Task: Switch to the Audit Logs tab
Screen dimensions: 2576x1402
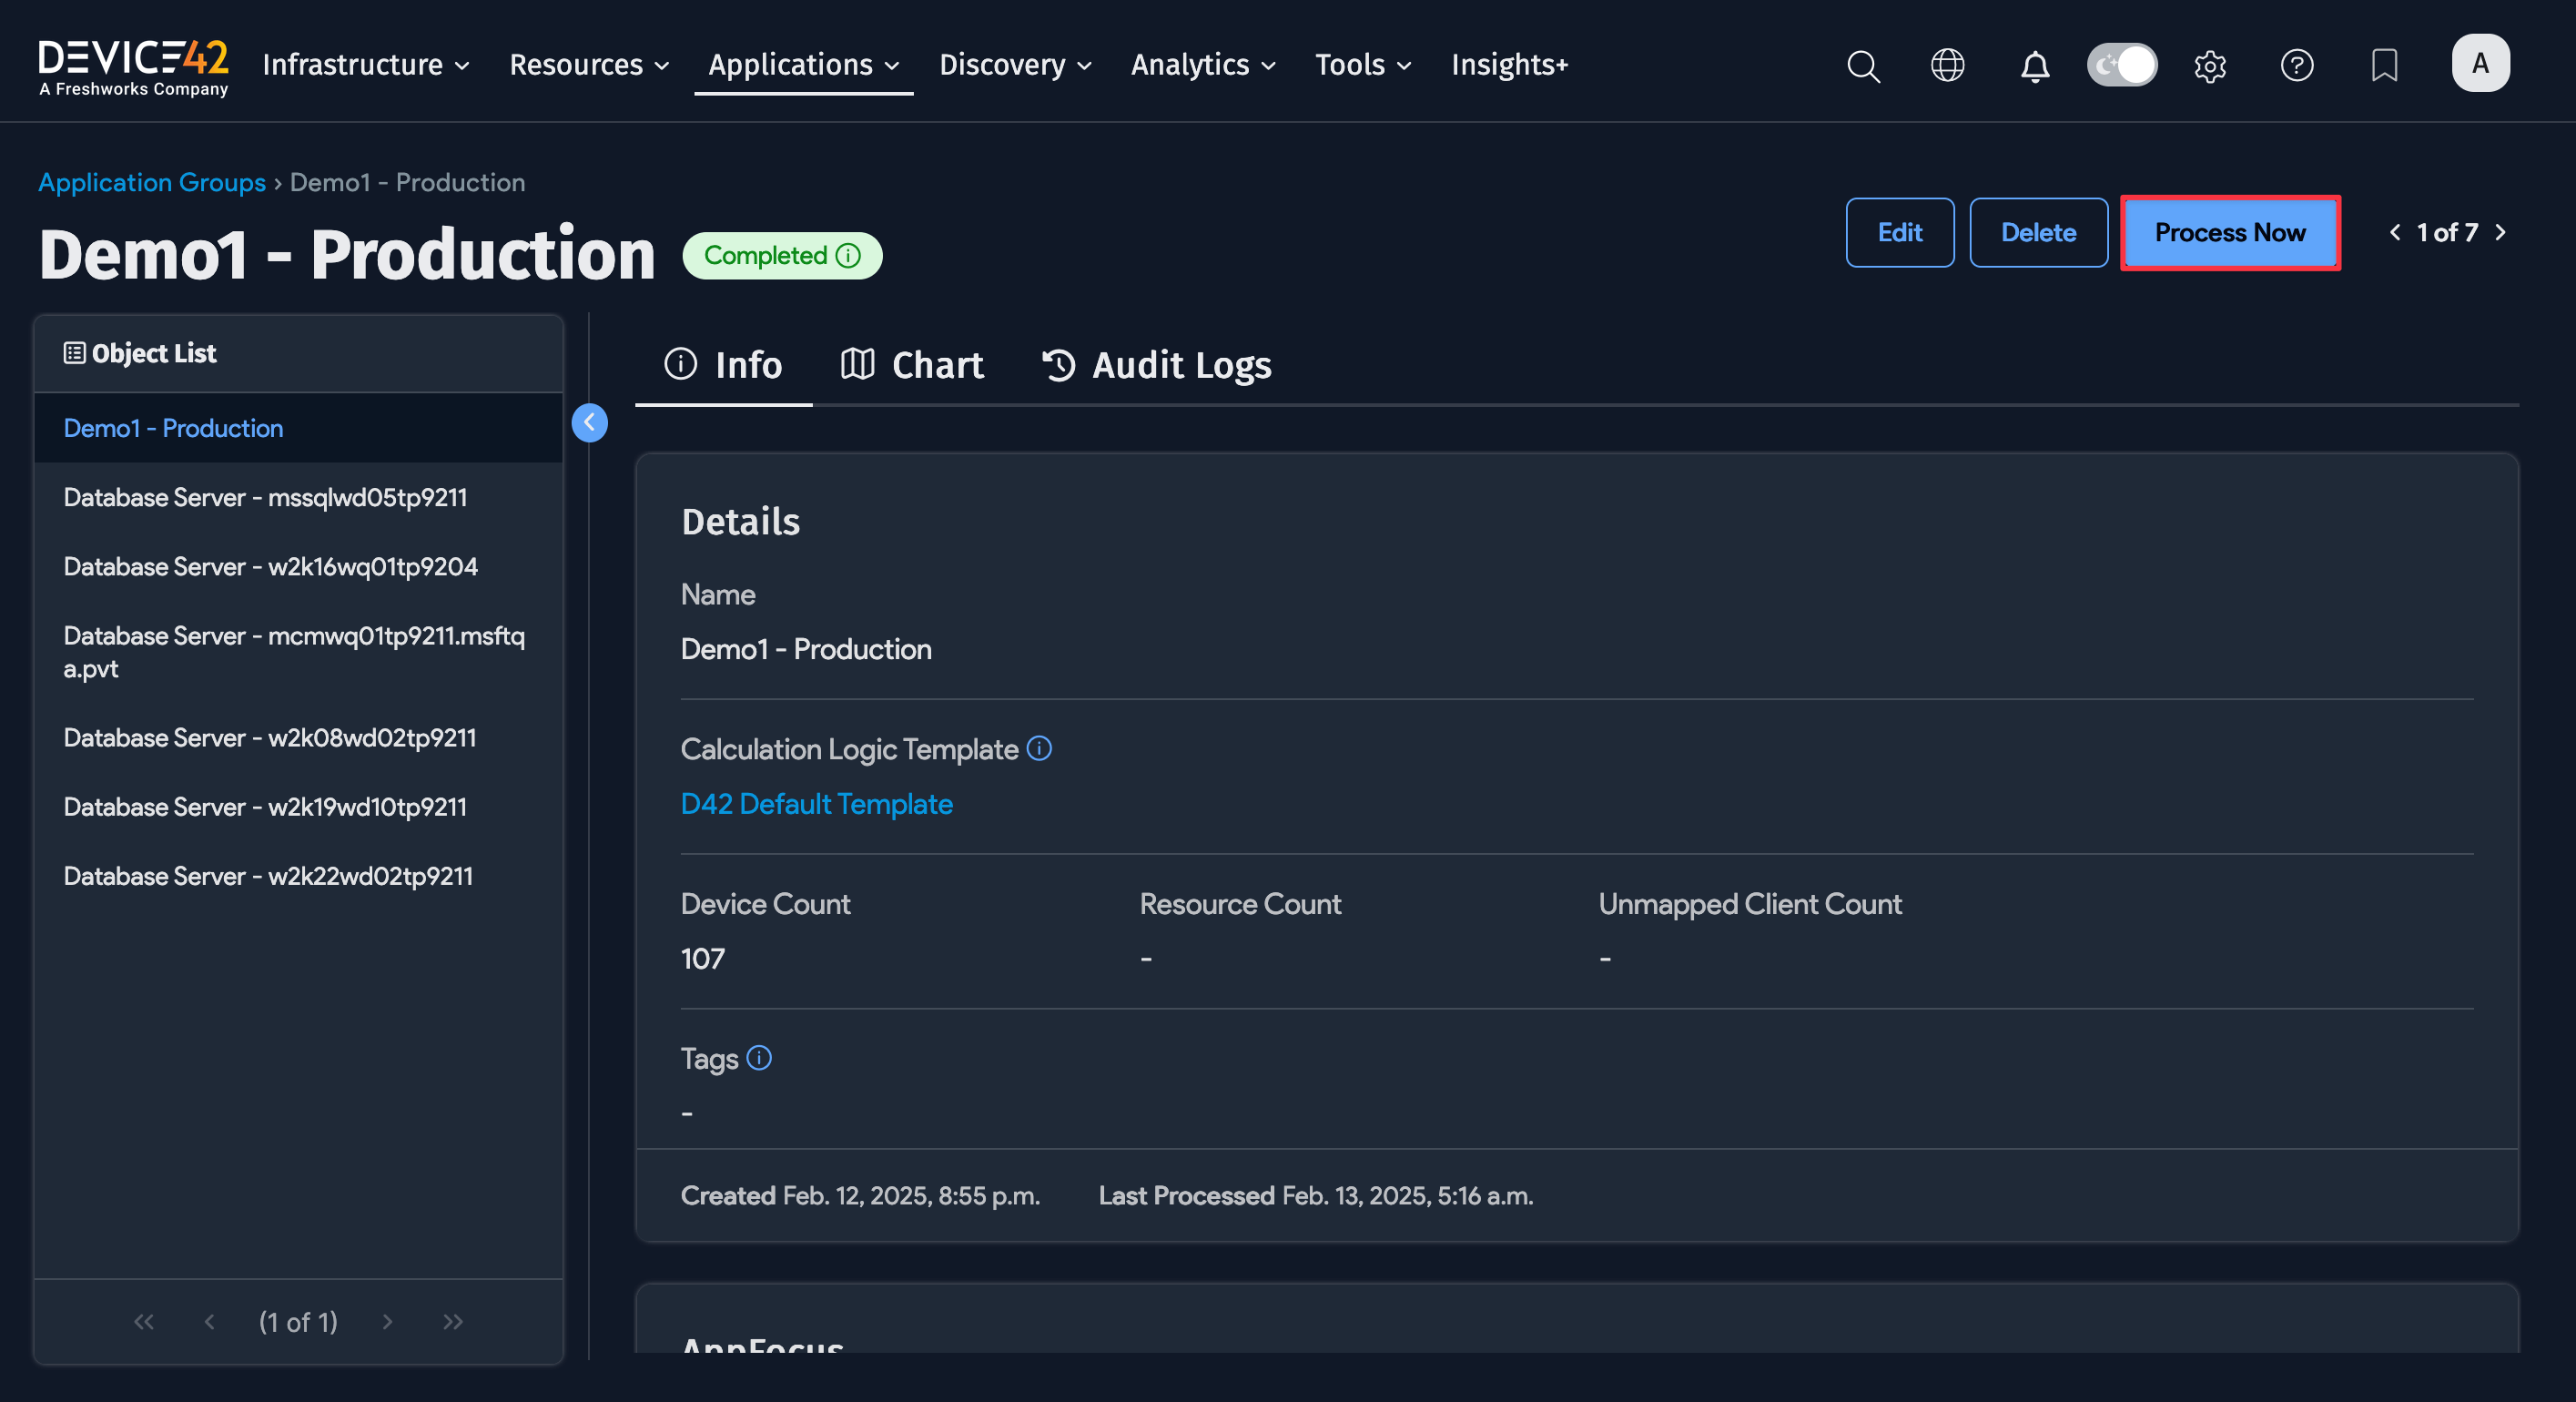Action: [x=1157, y=365]
